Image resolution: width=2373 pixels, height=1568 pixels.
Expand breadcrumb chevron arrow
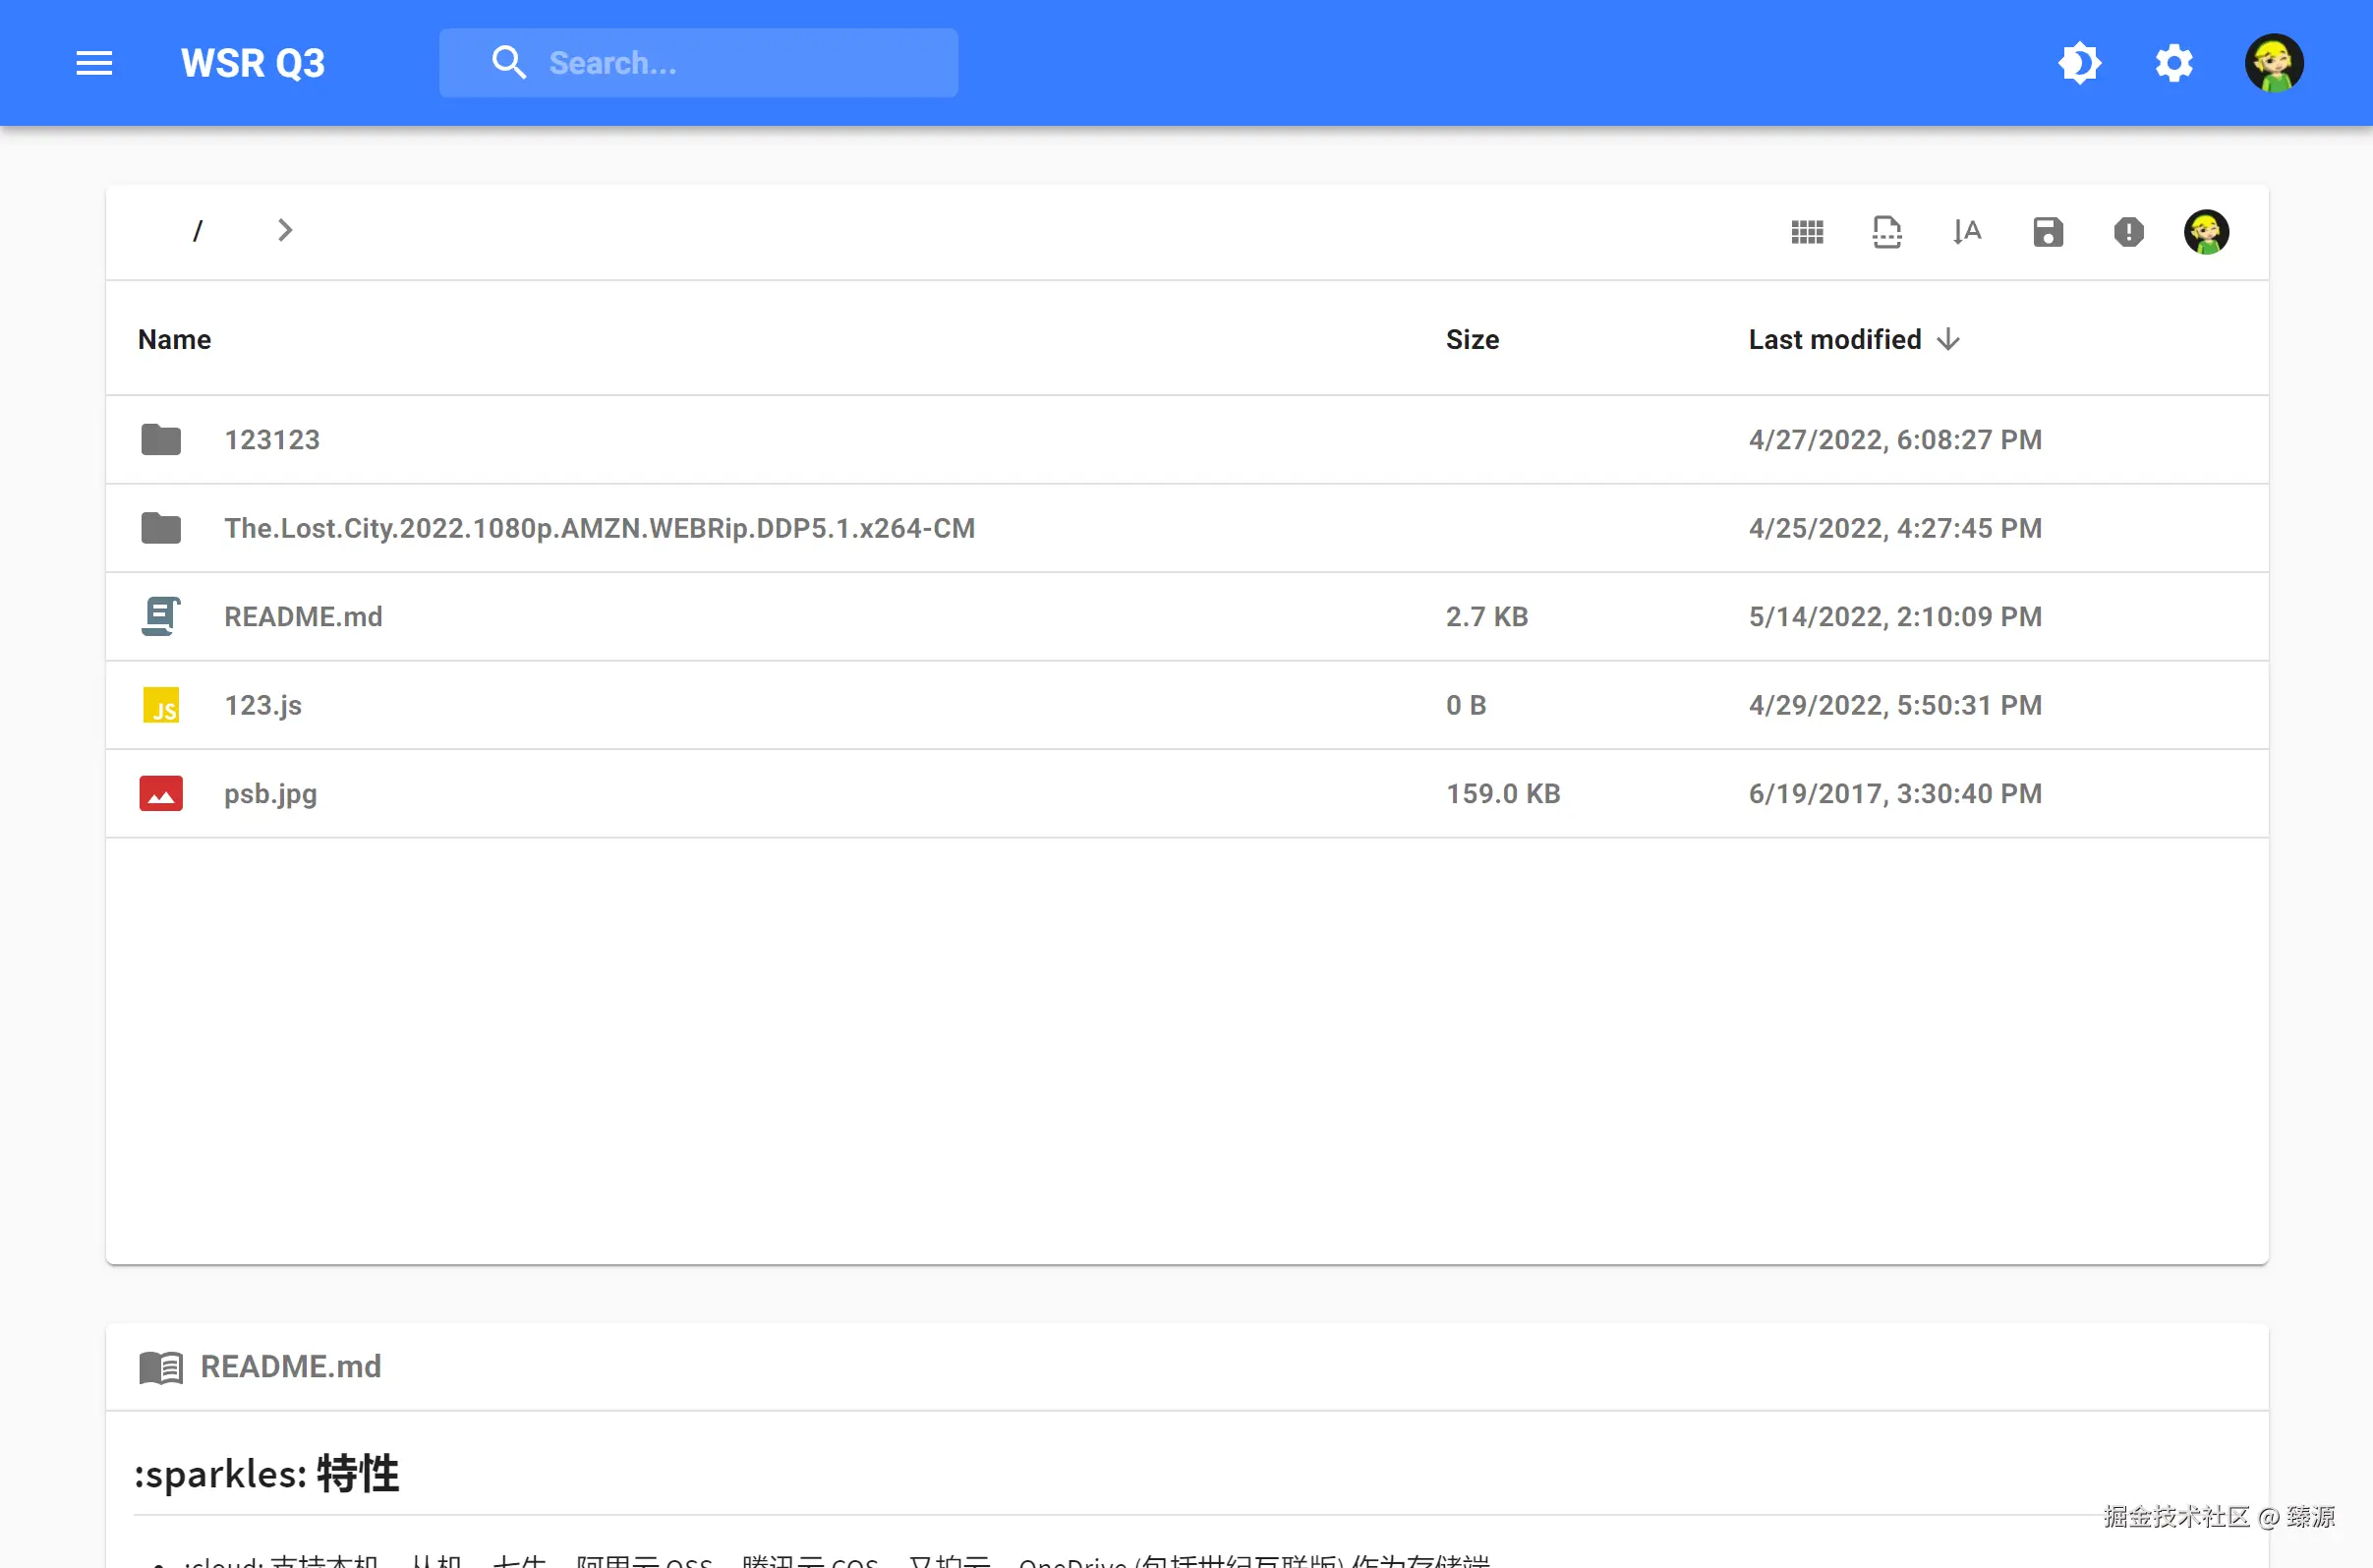coord(285,231)
